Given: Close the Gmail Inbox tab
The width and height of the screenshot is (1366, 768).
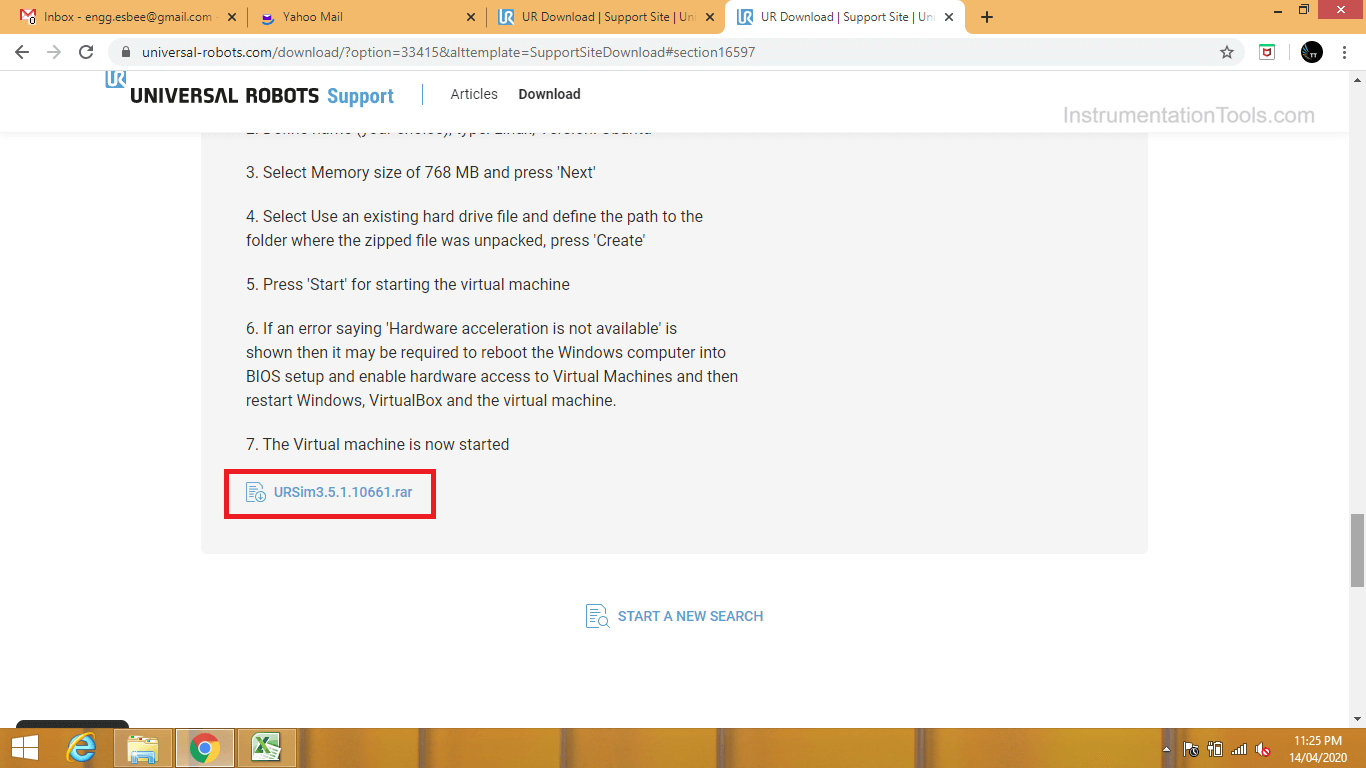Looking at the screenshot, I should tap(232, 17).
